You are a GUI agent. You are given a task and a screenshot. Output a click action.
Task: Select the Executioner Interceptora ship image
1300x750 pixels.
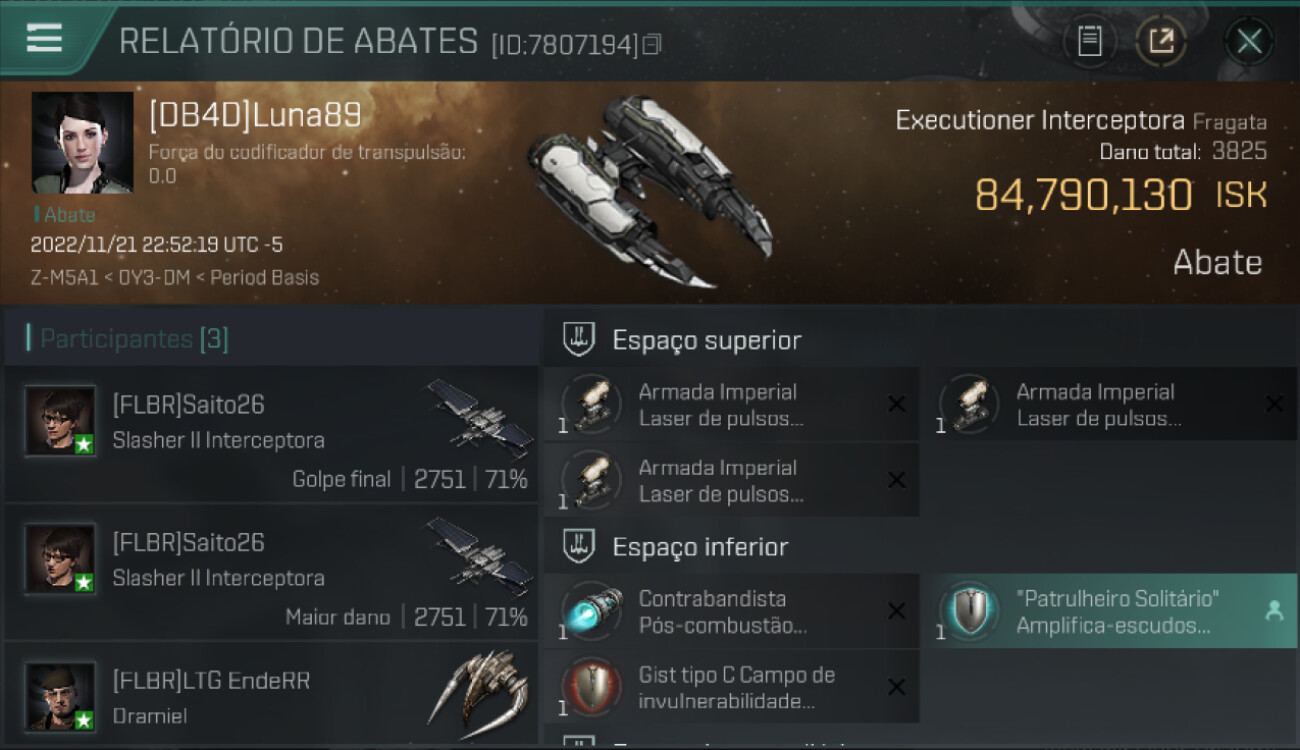648,190
